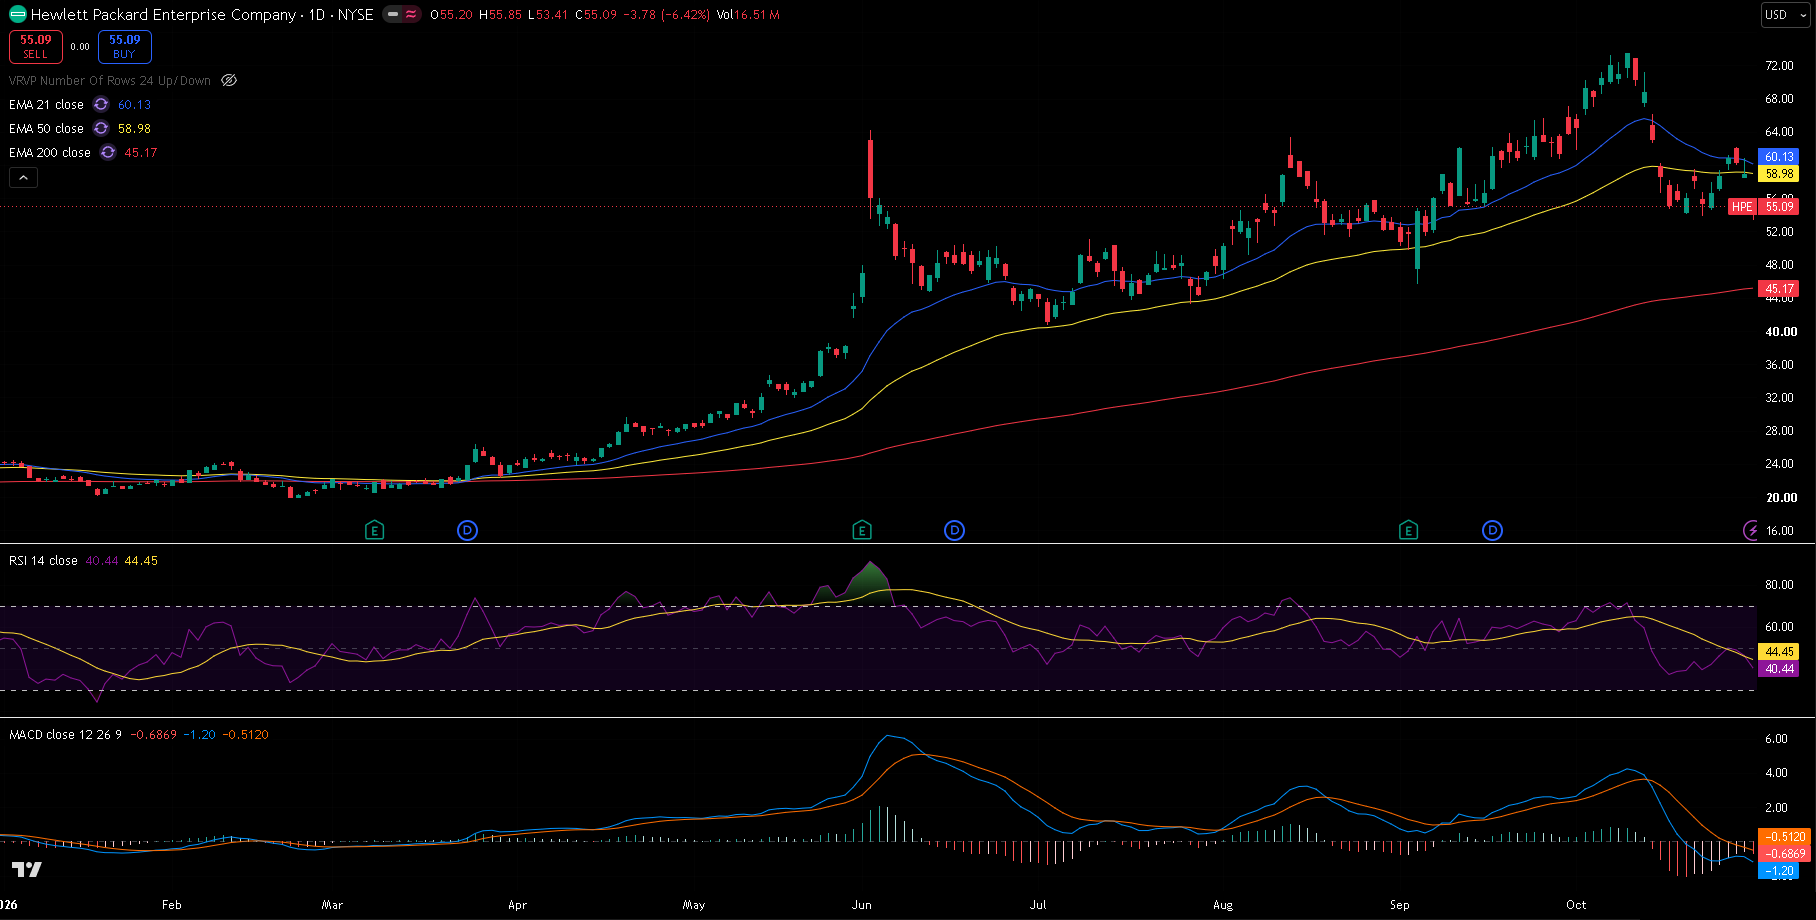Collapse the indicator legend
The height and width of the screenshot is (920, 1816).
tap(23, 178)
